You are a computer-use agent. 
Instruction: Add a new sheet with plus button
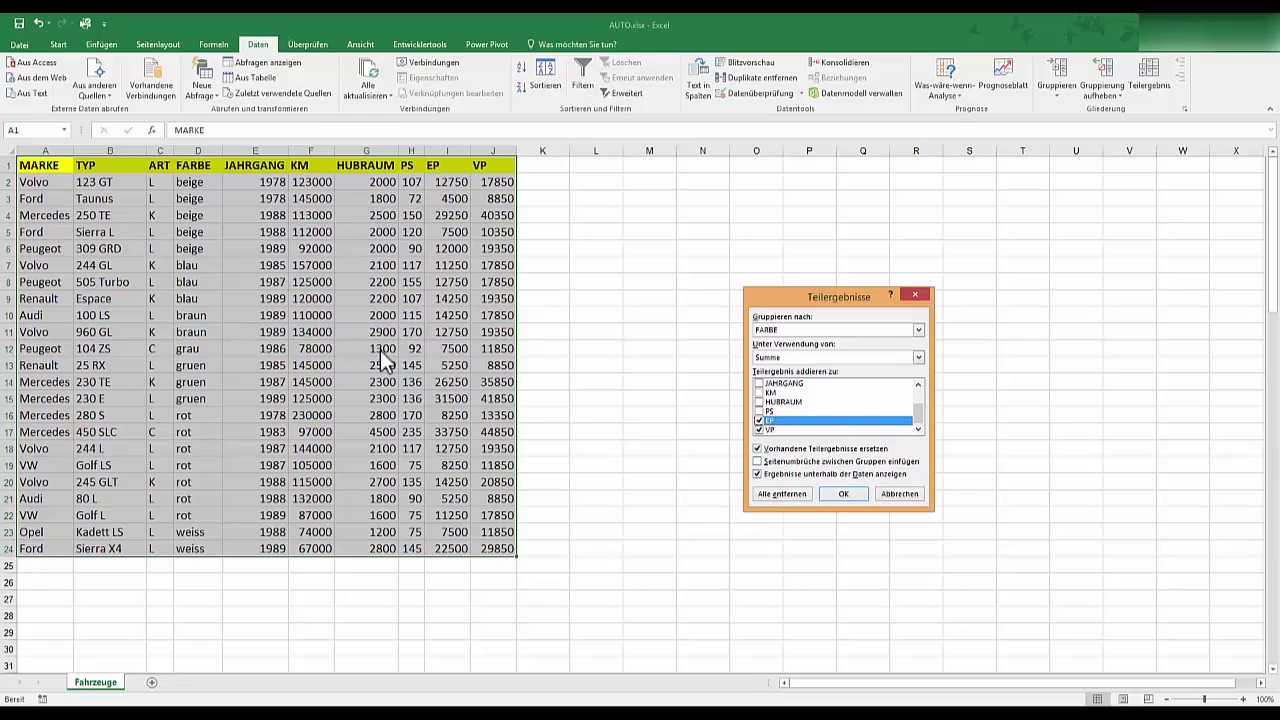click(x=152, y=682)
